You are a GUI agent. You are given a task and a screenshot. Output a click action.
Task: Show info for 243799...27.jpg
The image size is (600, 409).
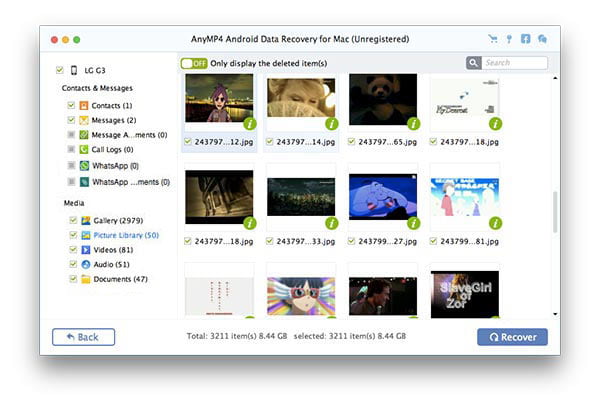414,223
